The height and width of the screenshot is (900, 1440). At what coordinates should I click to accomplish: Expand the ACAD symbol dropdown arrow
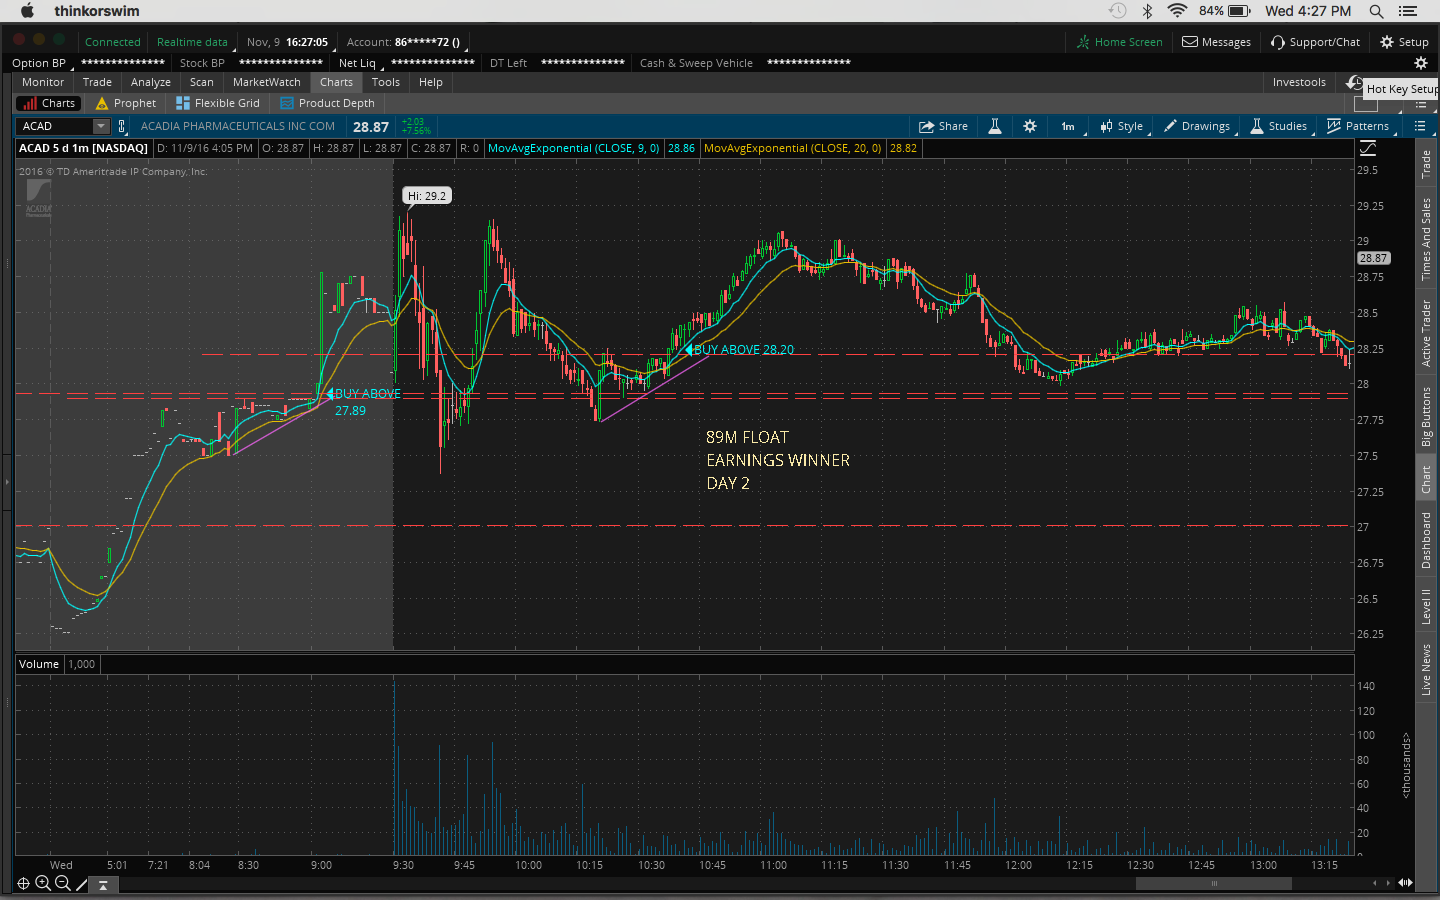100,126
